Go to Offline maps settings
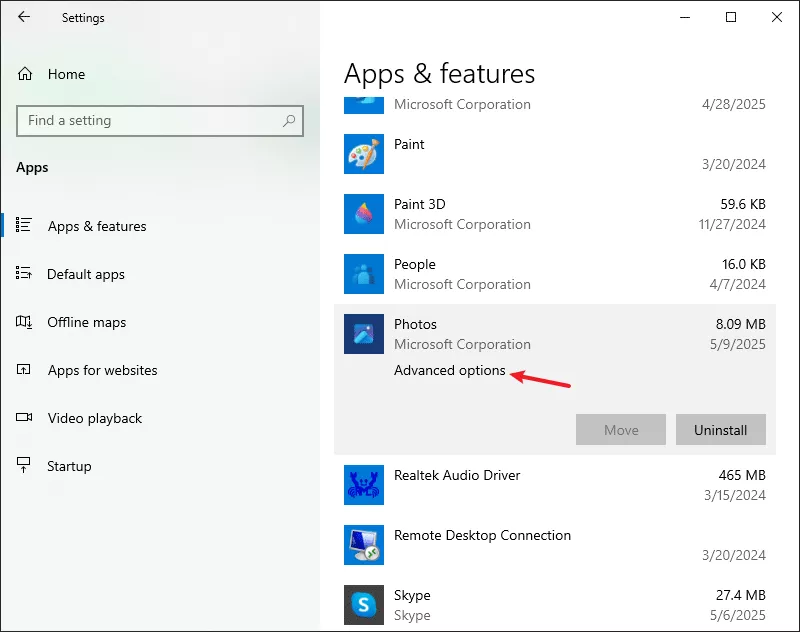The height and width of the screenshot is (632, 800). pos(86,322)
